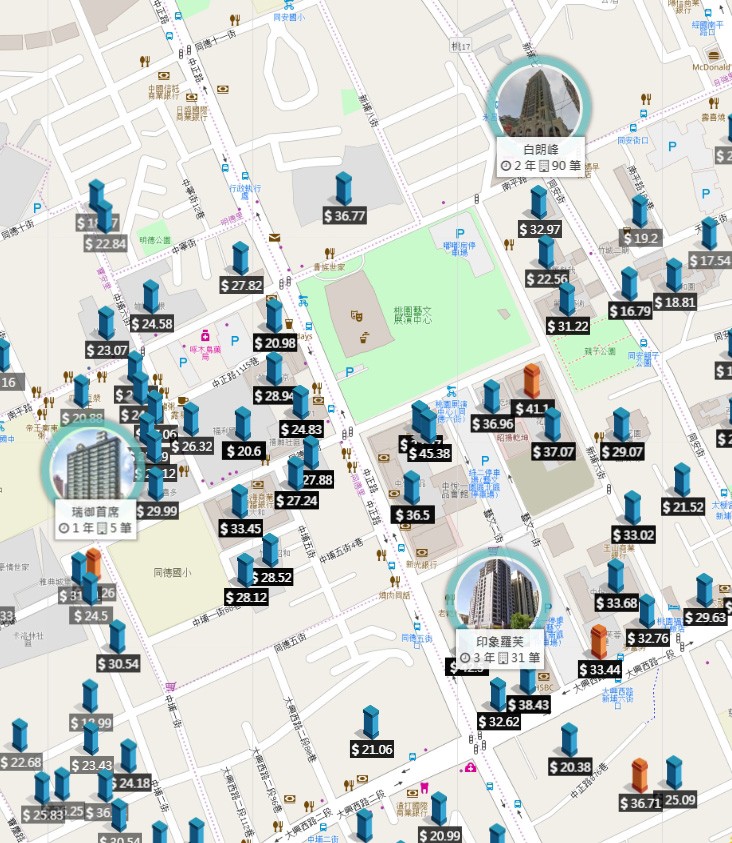Select the blue pin priced $21.52
Screen dimensions: 732x843
point(682,480)
